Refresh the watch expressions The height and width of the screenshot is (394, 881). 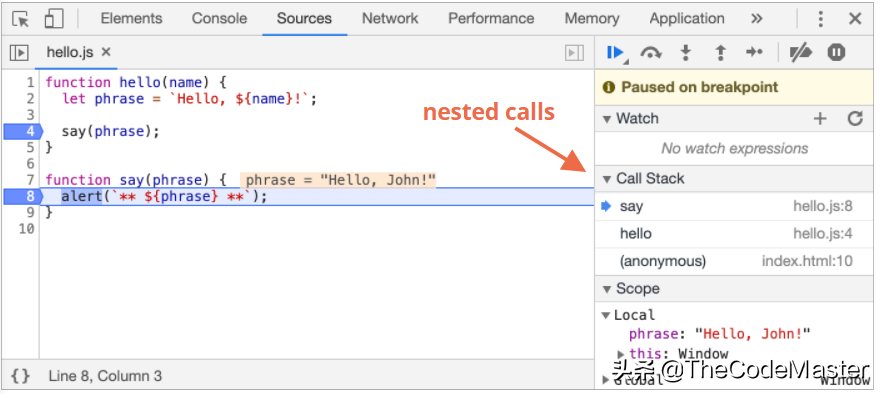[x=855, y=119]
